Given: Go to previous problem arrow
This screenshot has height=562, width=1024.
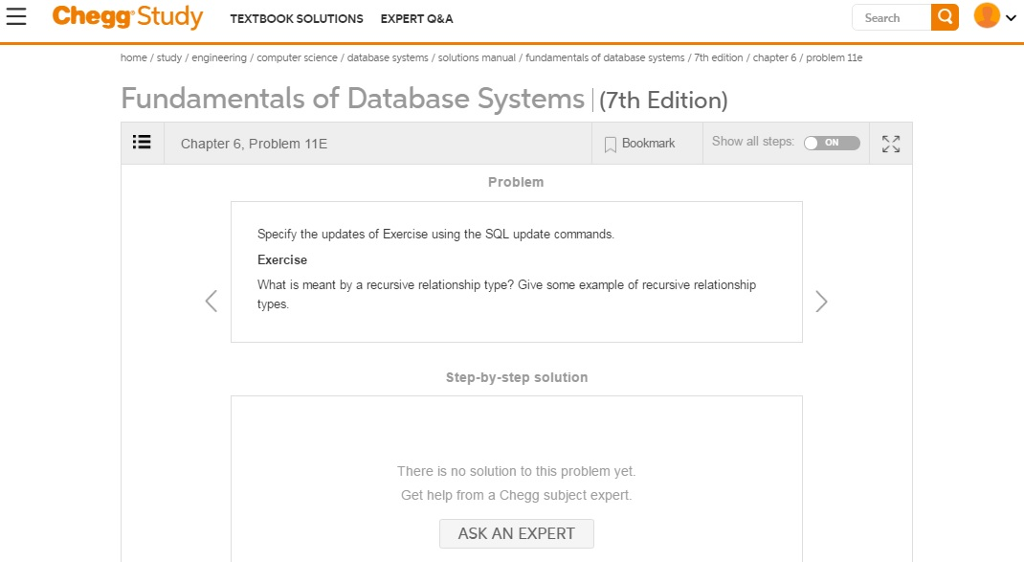Looking at the screenshot, I should click(x=211, y=301).
